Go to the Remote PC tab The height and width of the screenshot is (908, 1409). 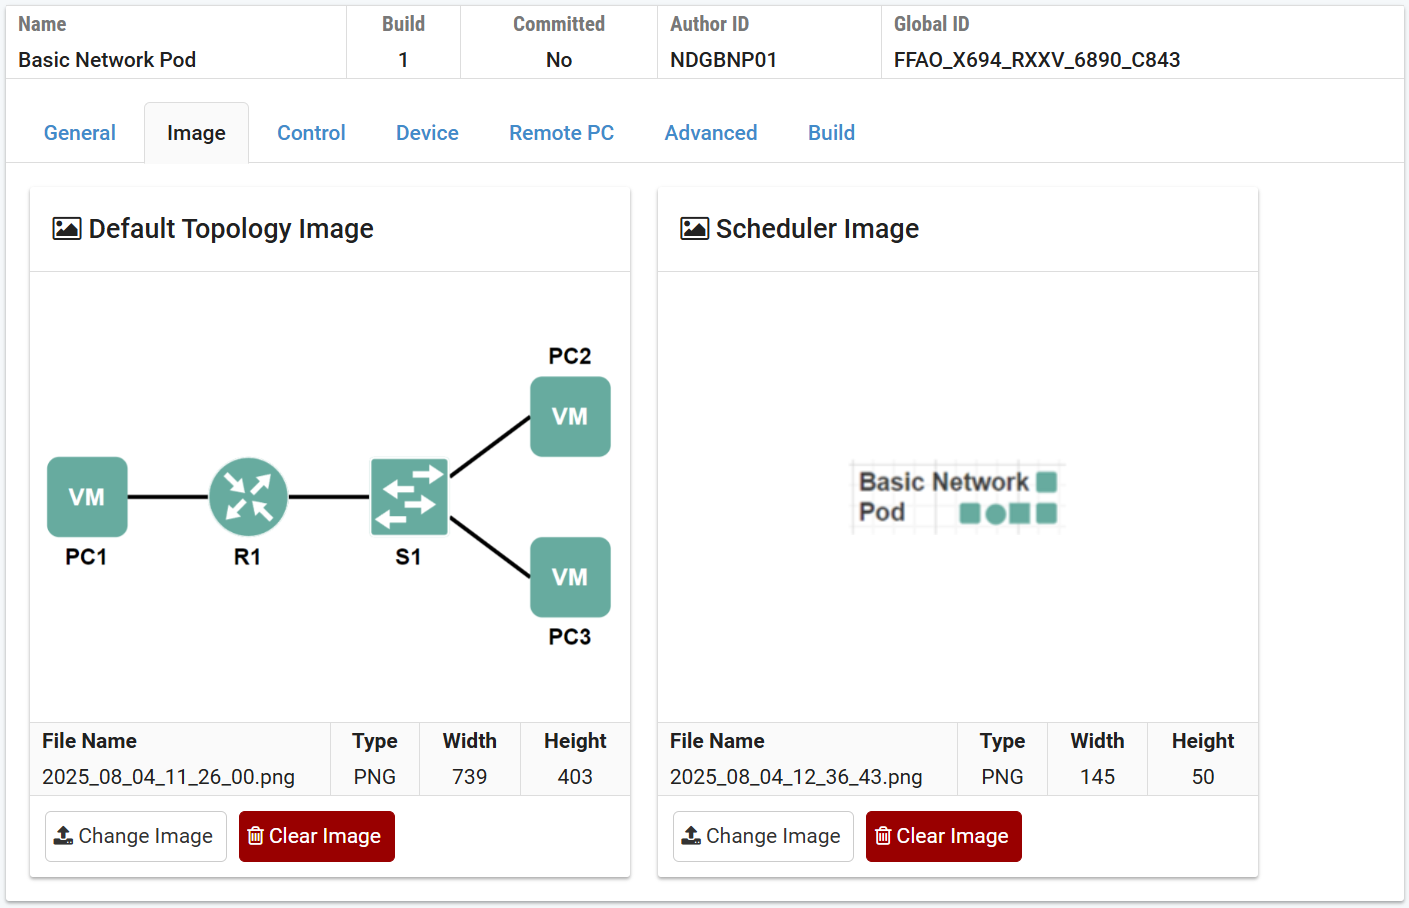pyautogui.click(x=561, y=133)
